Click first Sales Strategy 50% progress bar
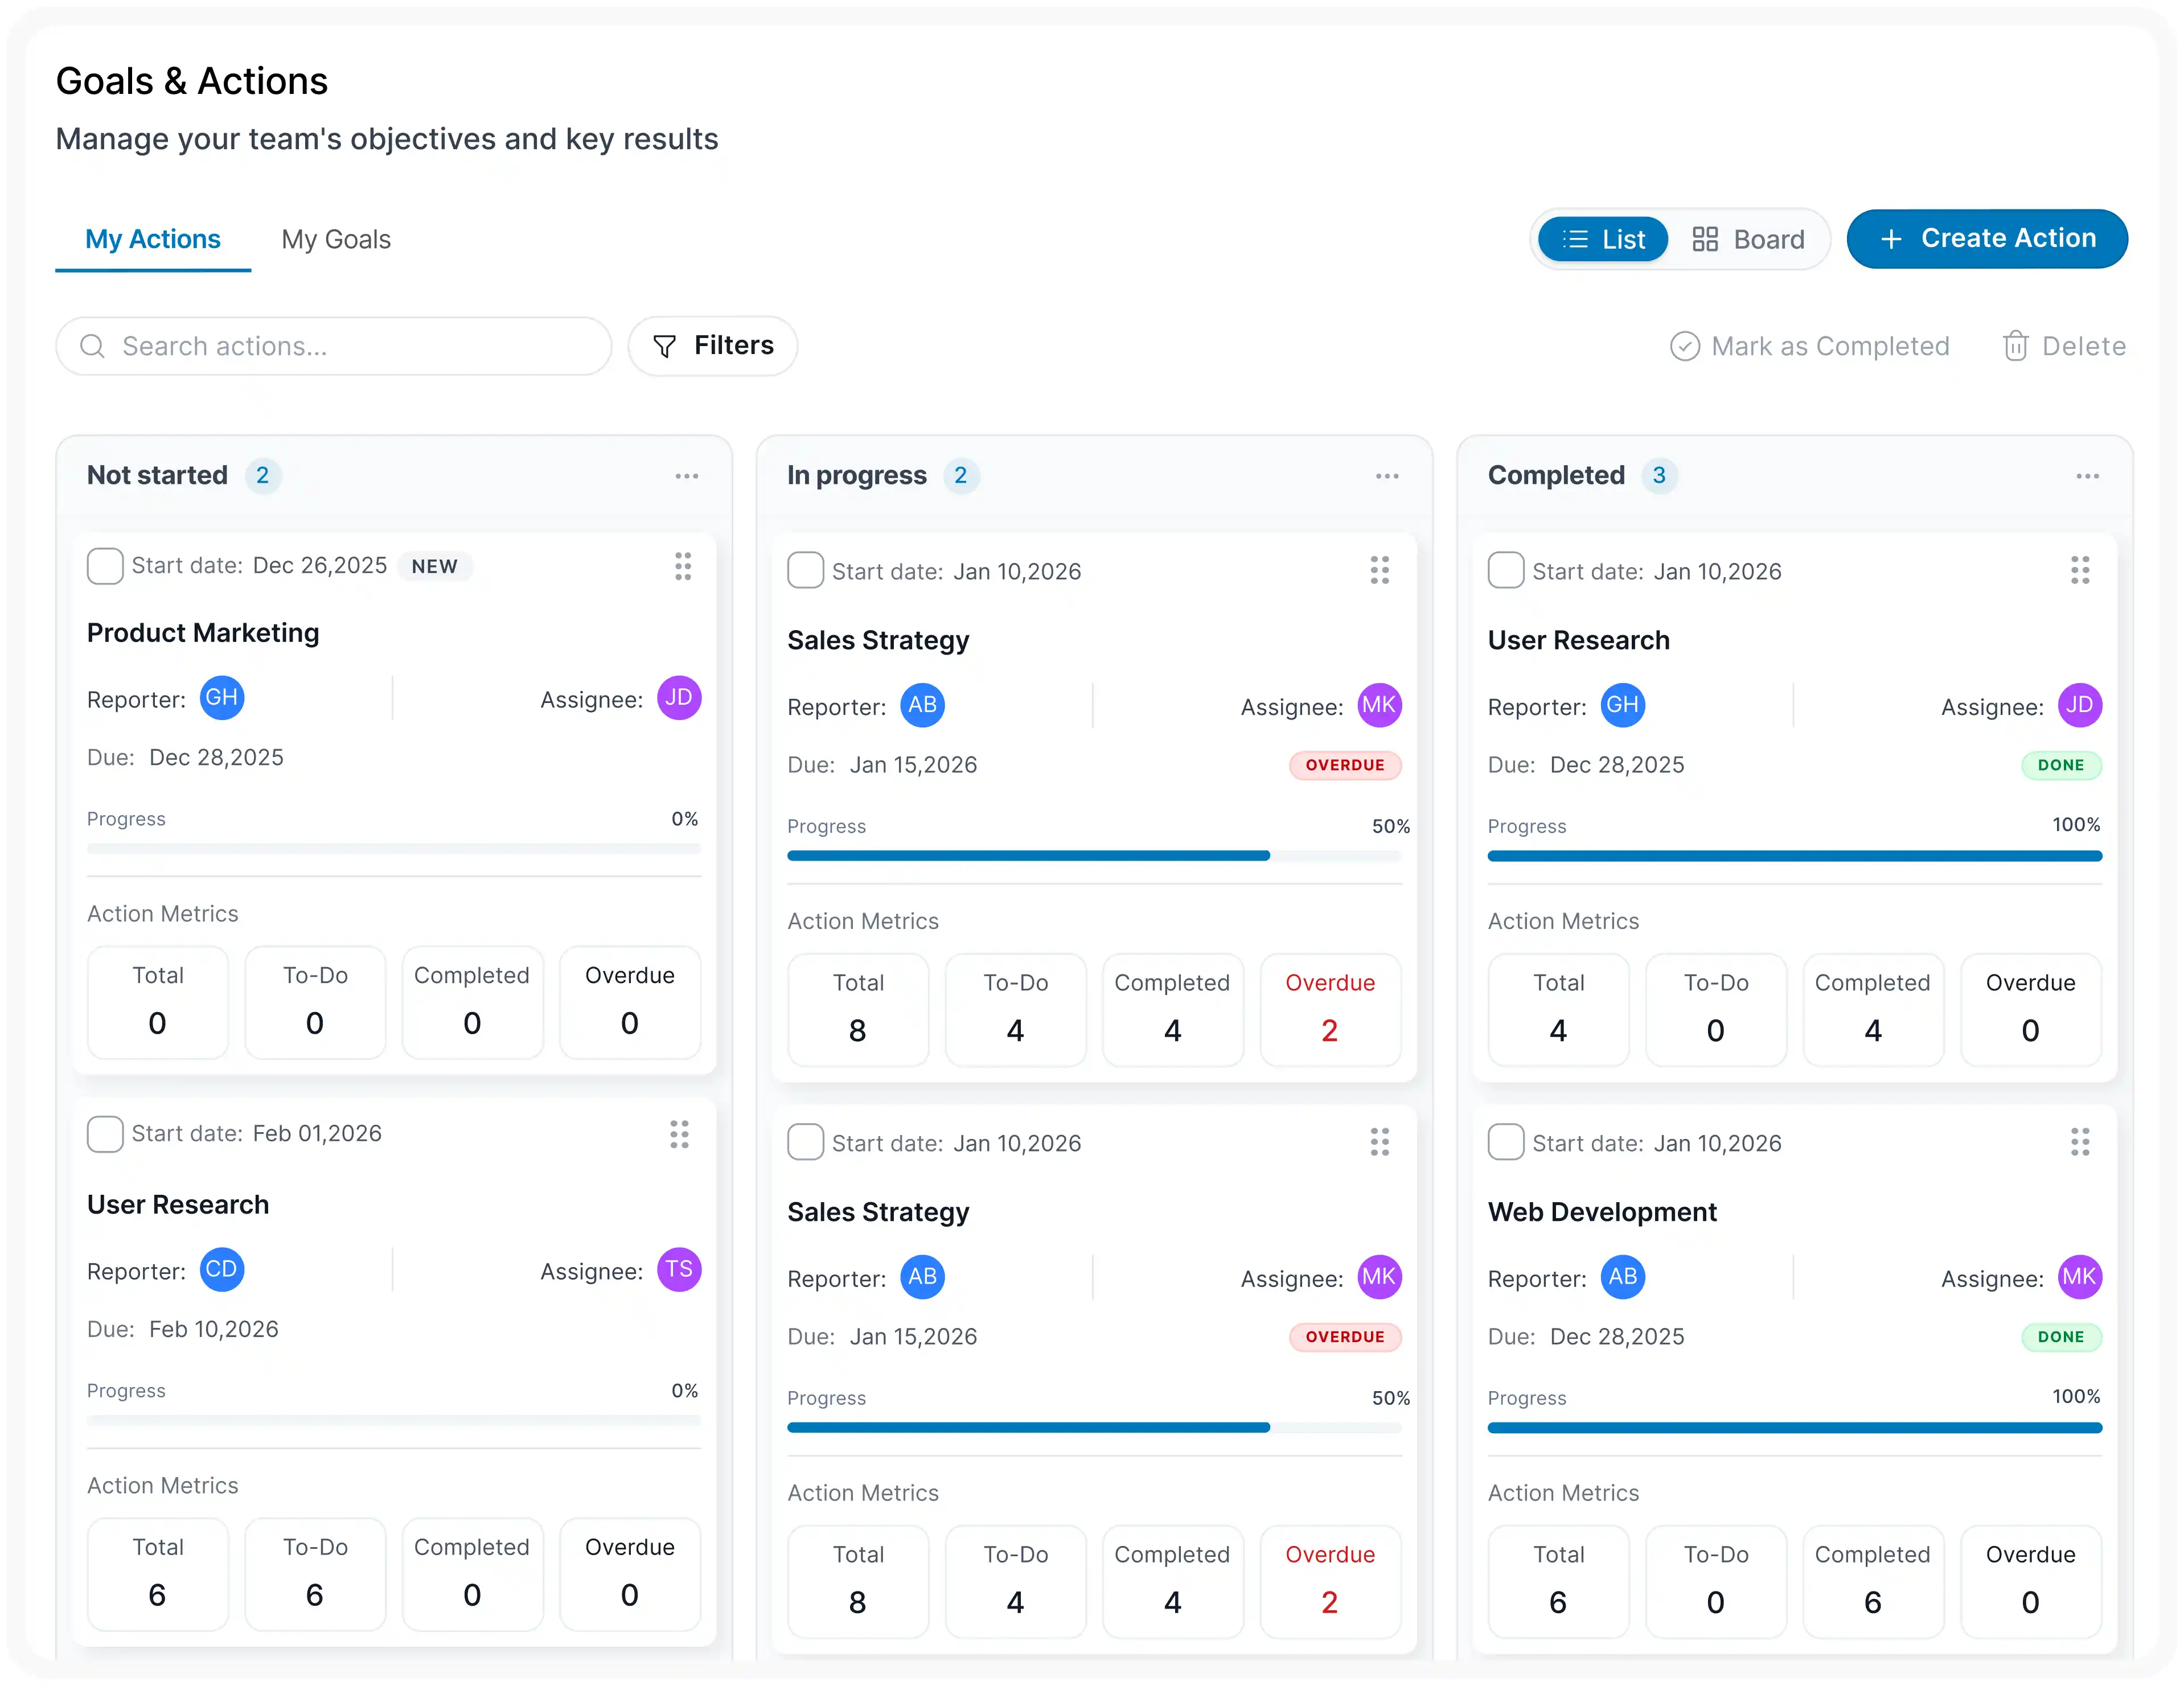The width and height of the screenshot is (2184, 1686). tap(1094, 856)
